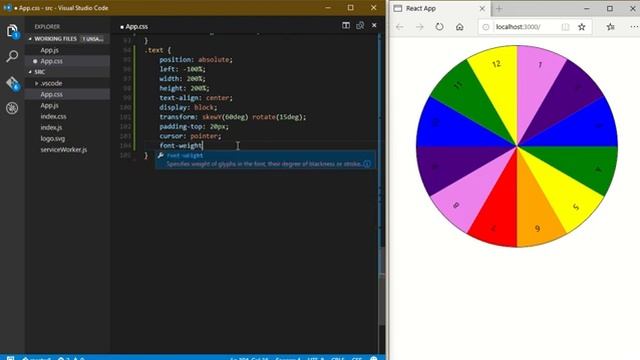Refresh the localhost page
Screen dimensions: 640x360
pos(439,27)
